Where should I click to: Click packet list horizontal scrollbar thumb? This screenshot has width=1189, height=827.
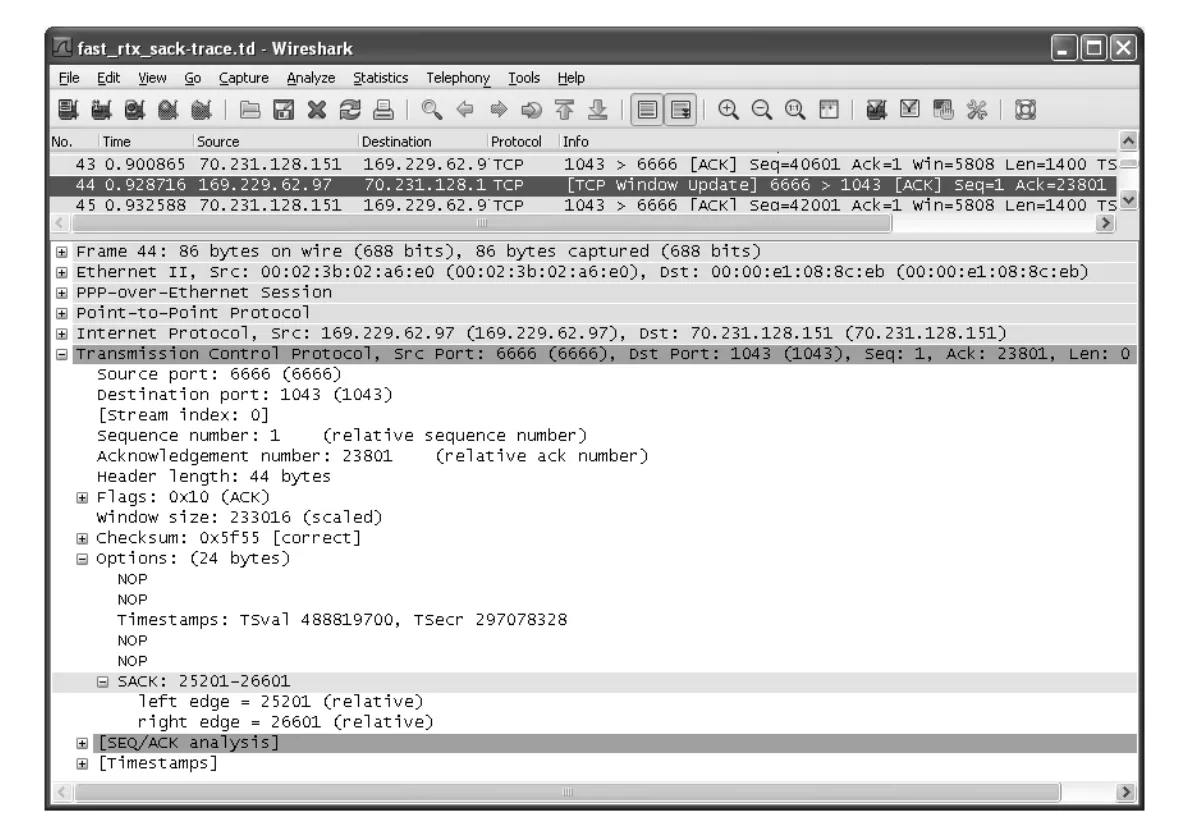coord(482,223)
